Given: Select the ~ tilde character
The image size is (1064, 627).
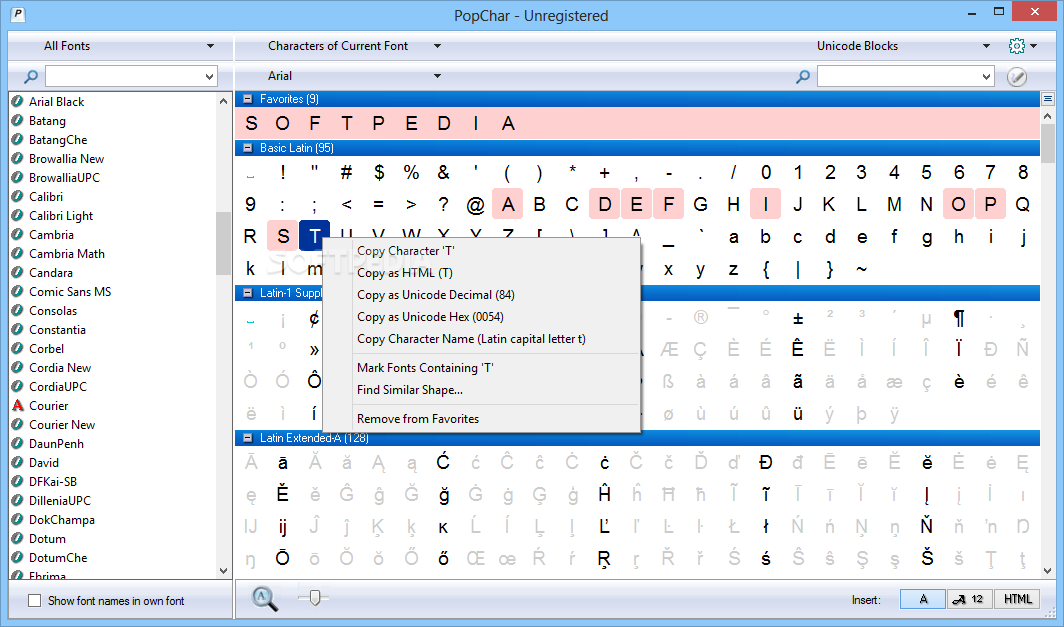Looking at the screenshot, I should [x=862, y=269].
